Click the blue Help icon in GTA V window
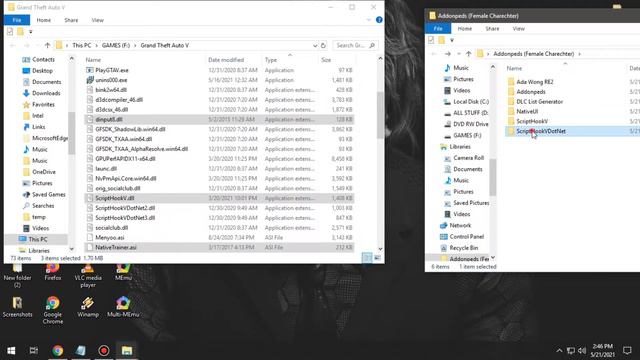The height and width of the screenshot is (360, 640). pos(379,20)
